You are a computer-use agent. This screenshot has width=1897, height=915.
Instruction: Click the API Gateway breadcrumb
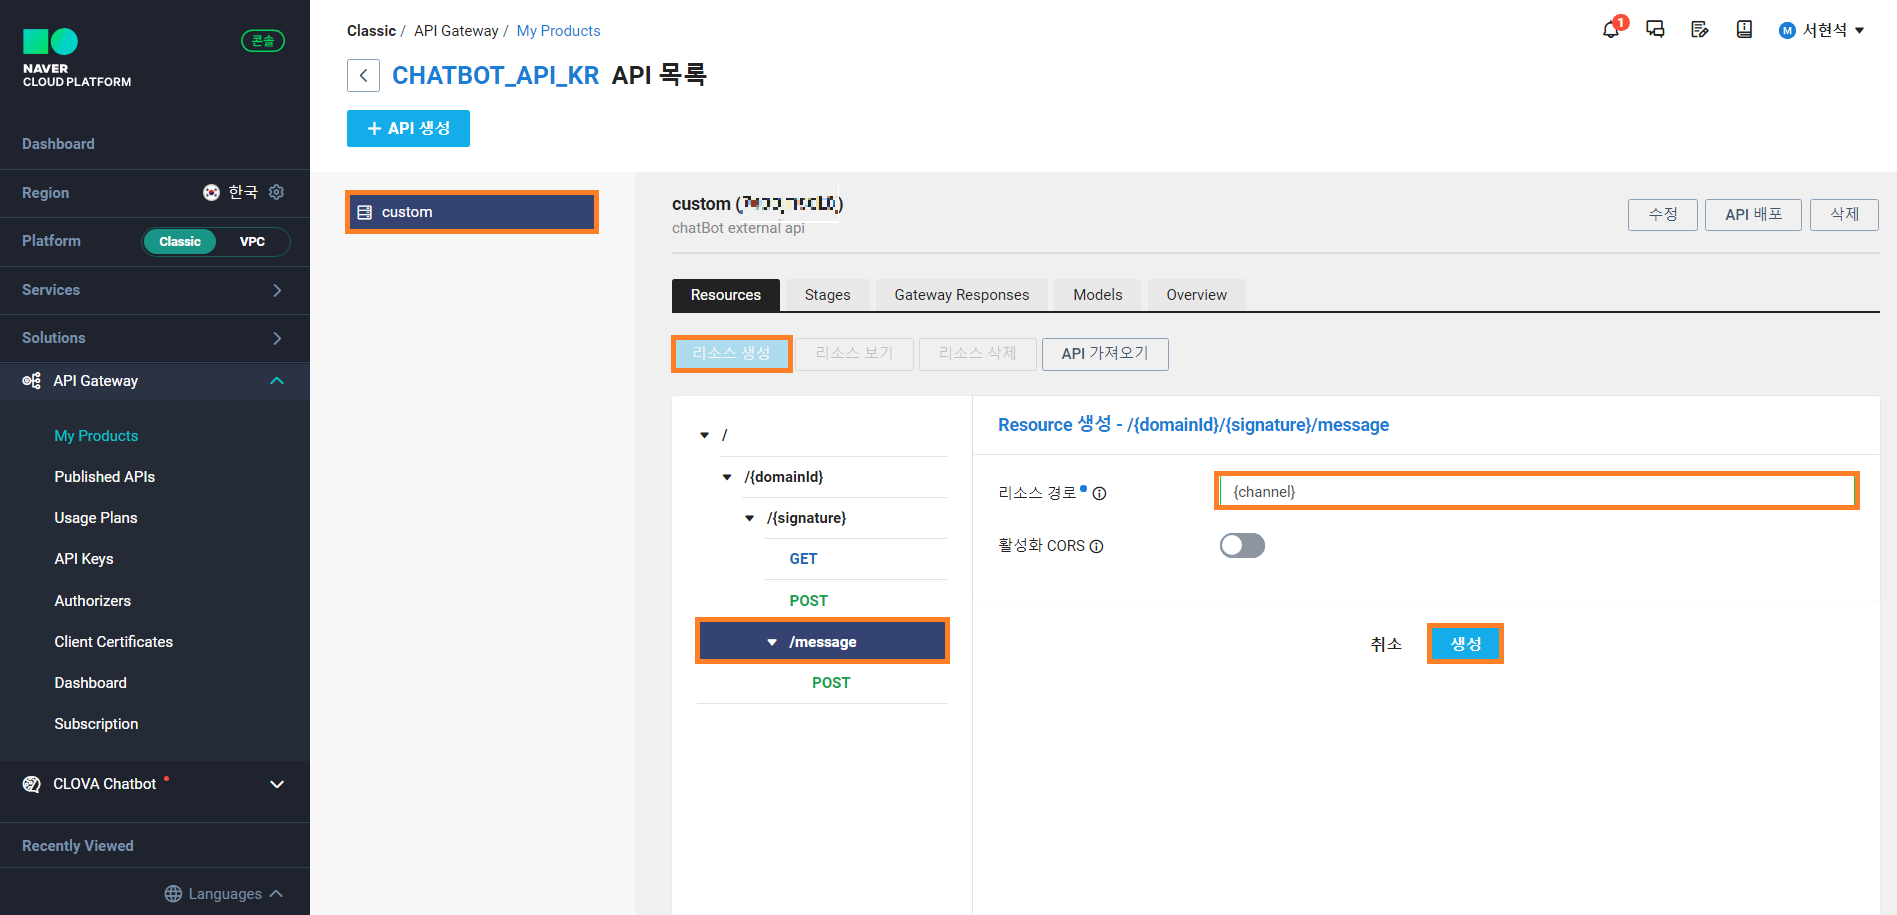click(456, 31)
